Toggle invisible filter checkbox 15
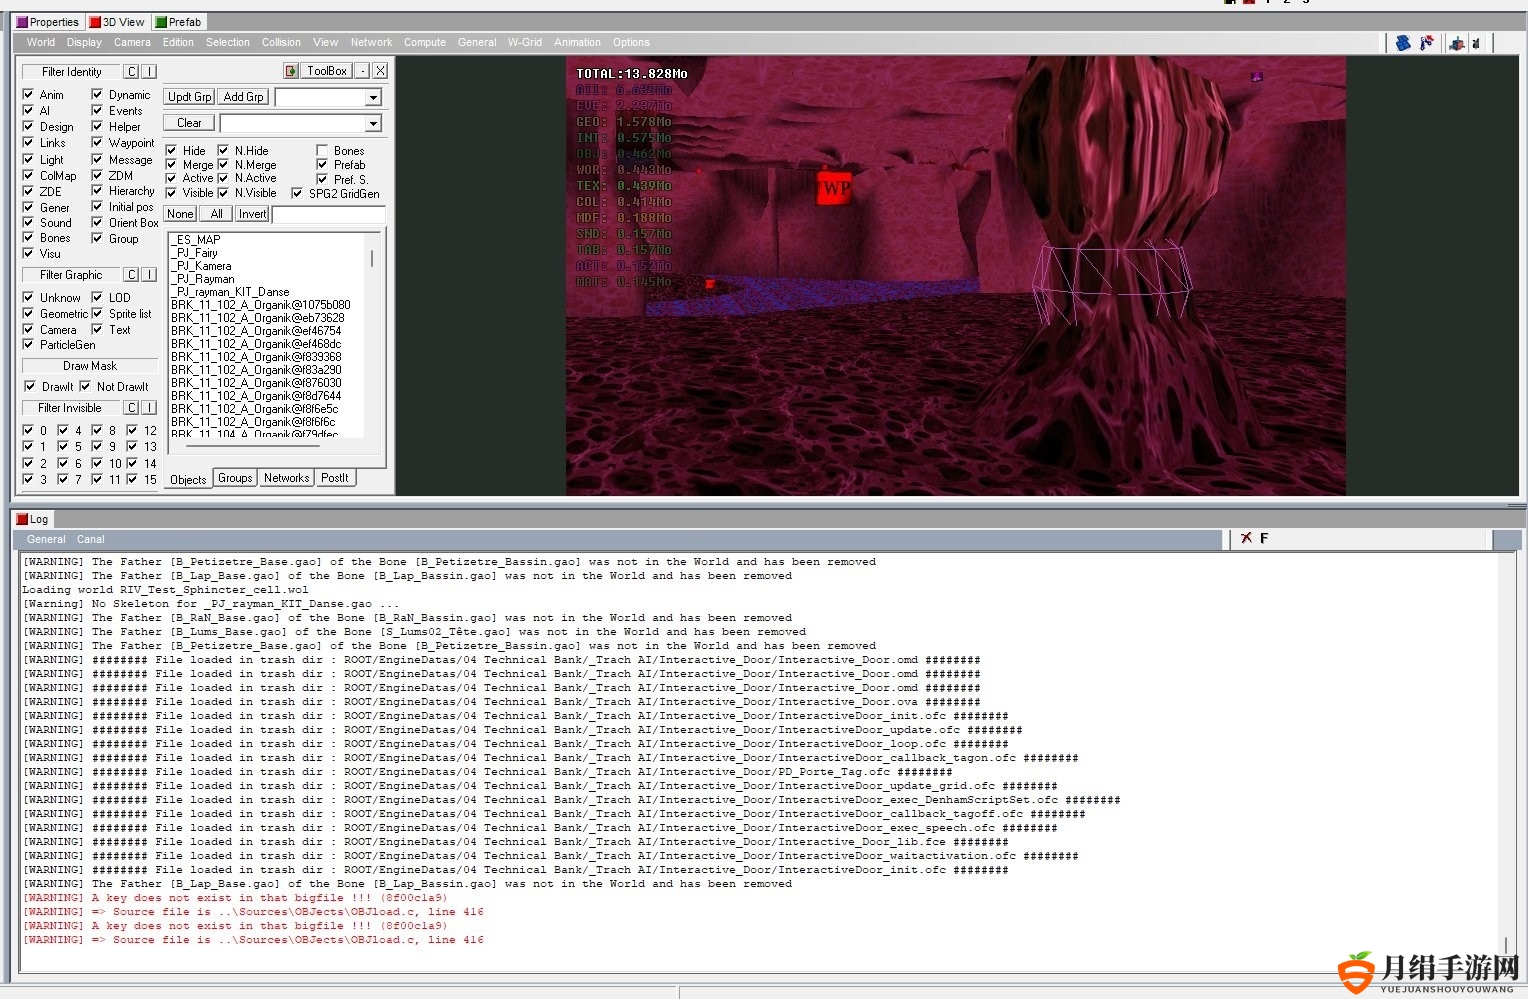 point(132,480)
